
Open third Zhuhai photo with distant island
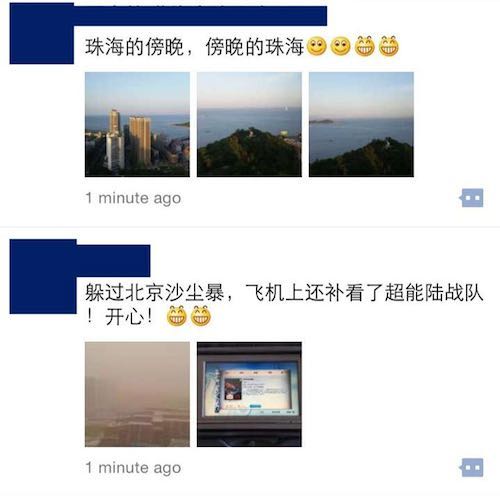click(361, 124)
